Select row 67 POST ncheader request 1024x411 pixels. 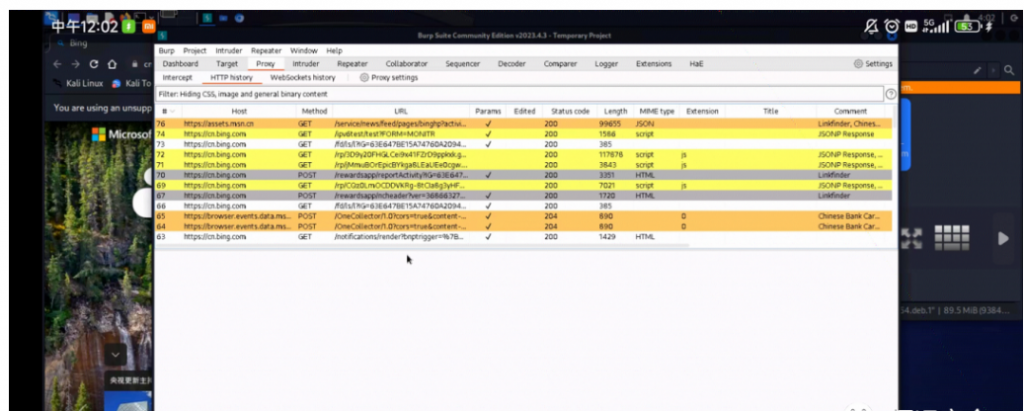[523, 195]
